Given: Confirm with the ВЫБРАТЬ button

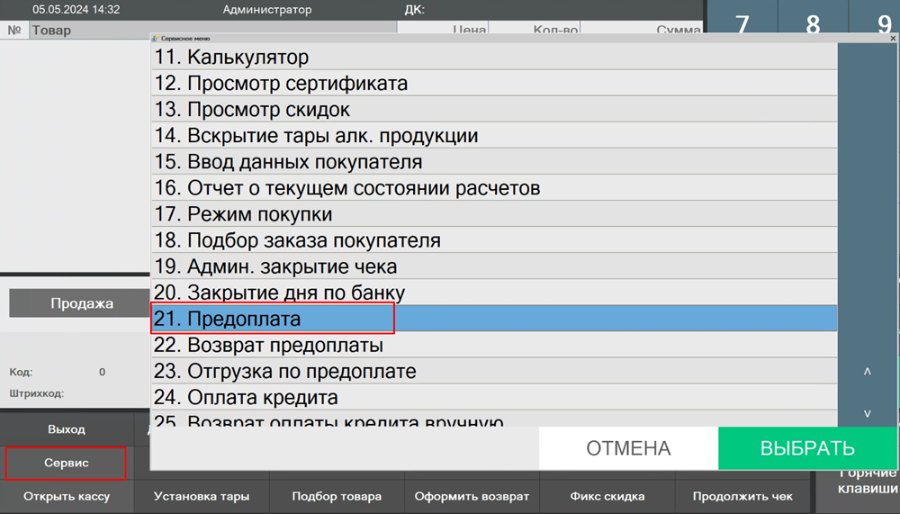Looking at the screenshot, I should 807,448.
